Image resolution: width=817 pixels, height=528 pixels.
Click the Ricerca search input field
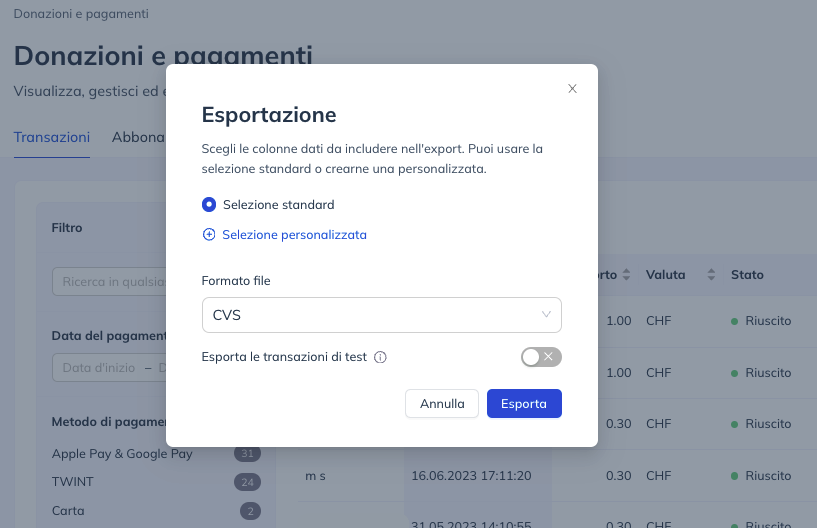pos(109,281)
